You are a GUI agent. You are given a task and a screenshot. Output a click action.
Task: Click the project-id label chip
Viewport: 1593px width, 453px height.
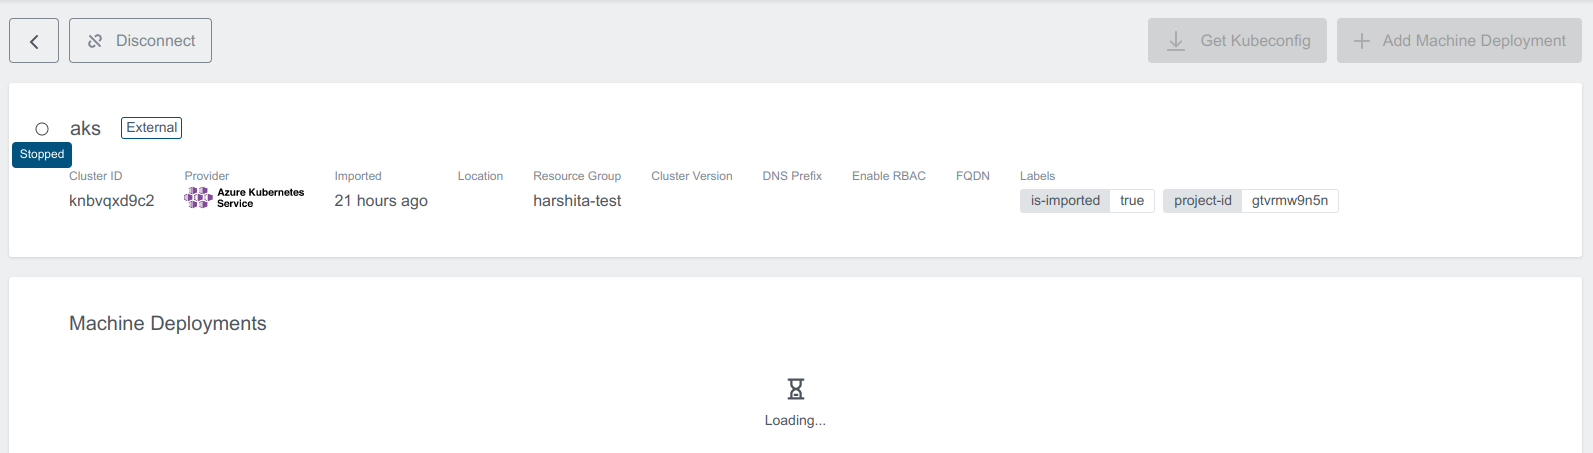[1202, 201]
